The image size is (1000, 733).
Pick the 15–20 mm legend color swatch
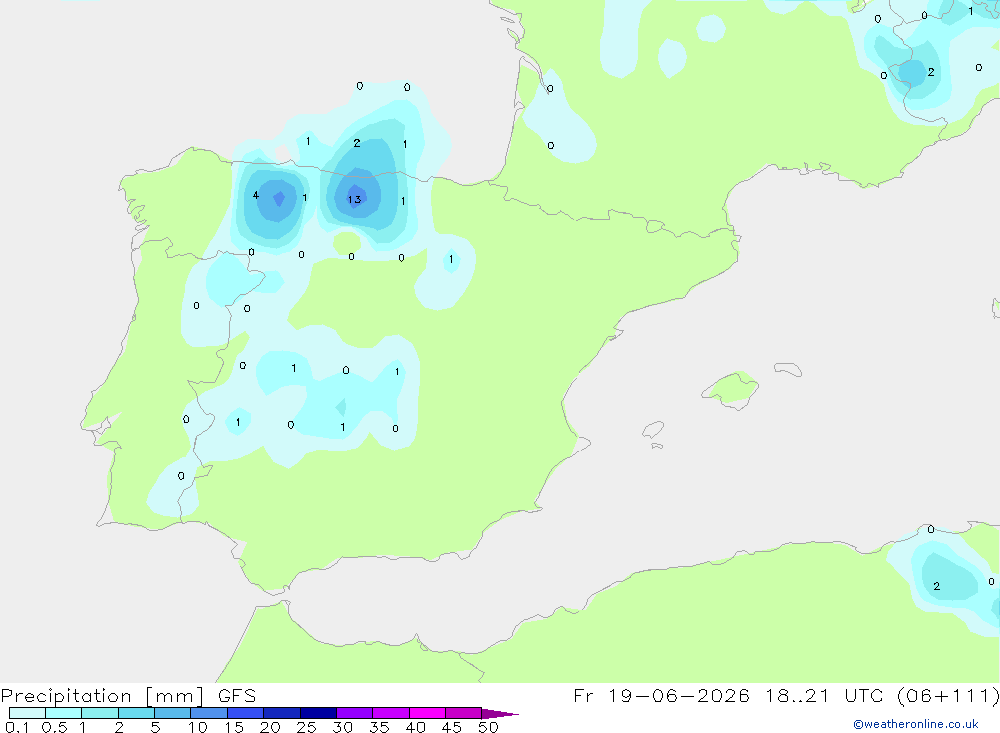246,713
